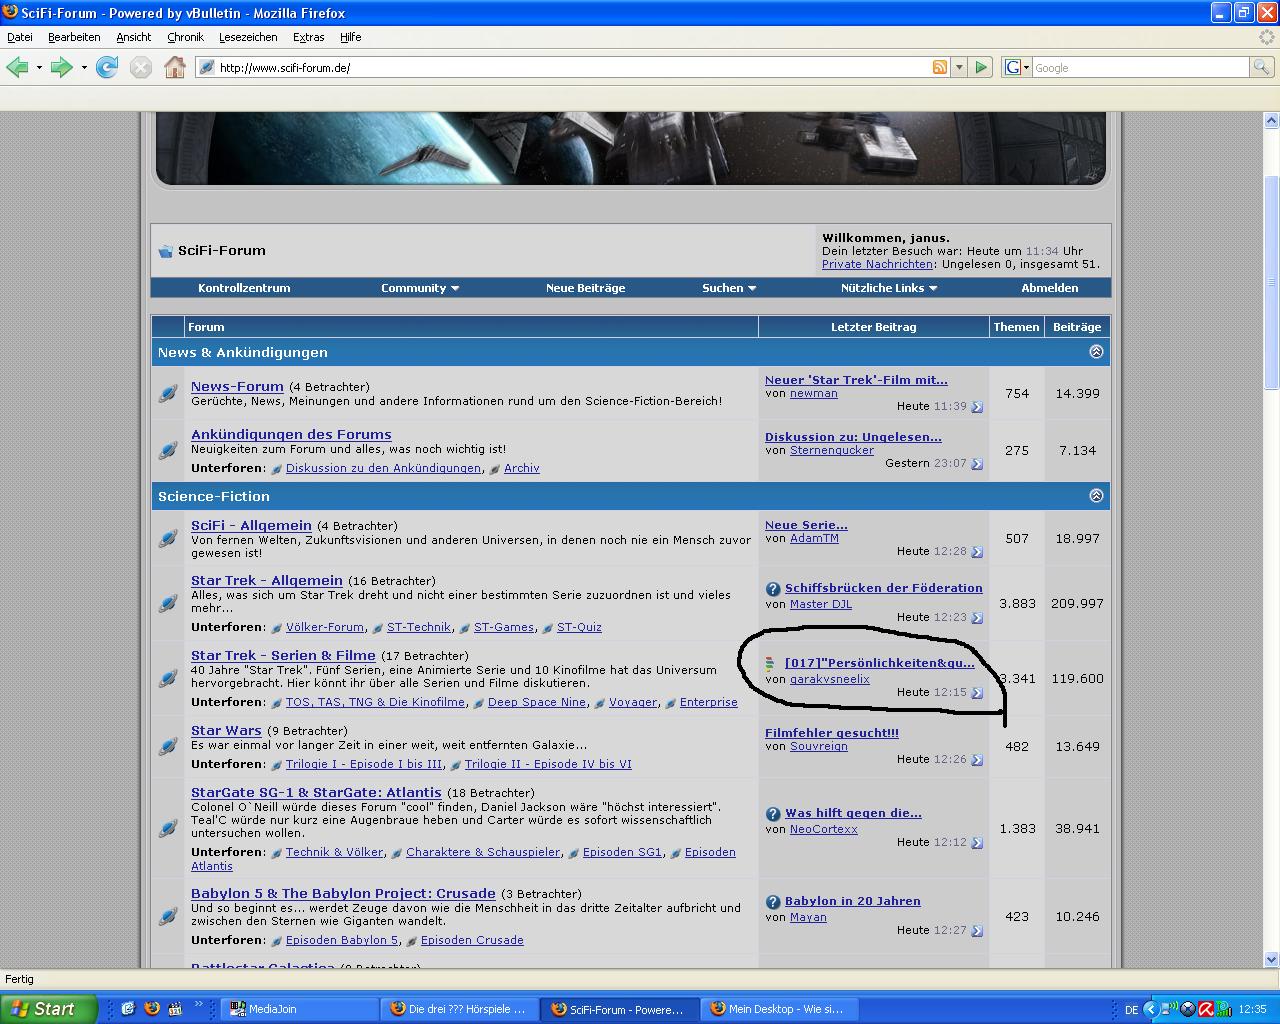1280x1024 pixels.
Task: Open the Chronik menu
Action: click(x=185, y=37)
